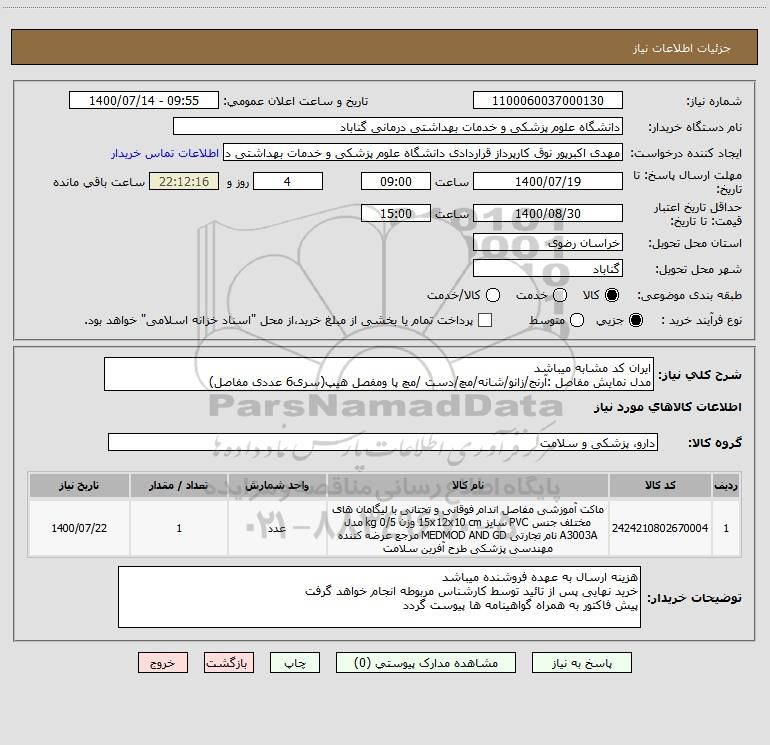Click the واحد شمارش column header
Image resolution: width=770 pixels, height=745 pixels.
277,486
